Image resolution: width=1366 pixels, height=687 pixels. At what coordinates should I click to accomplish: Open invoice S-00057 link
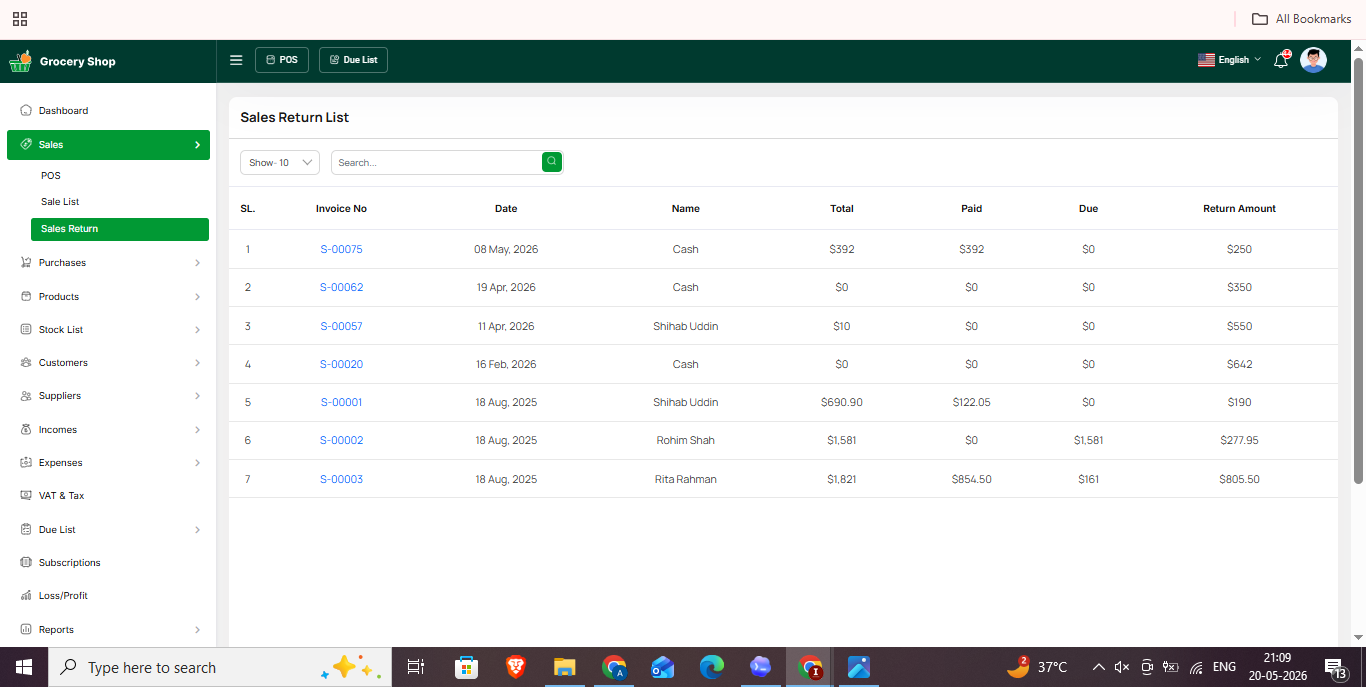point(341,326)
